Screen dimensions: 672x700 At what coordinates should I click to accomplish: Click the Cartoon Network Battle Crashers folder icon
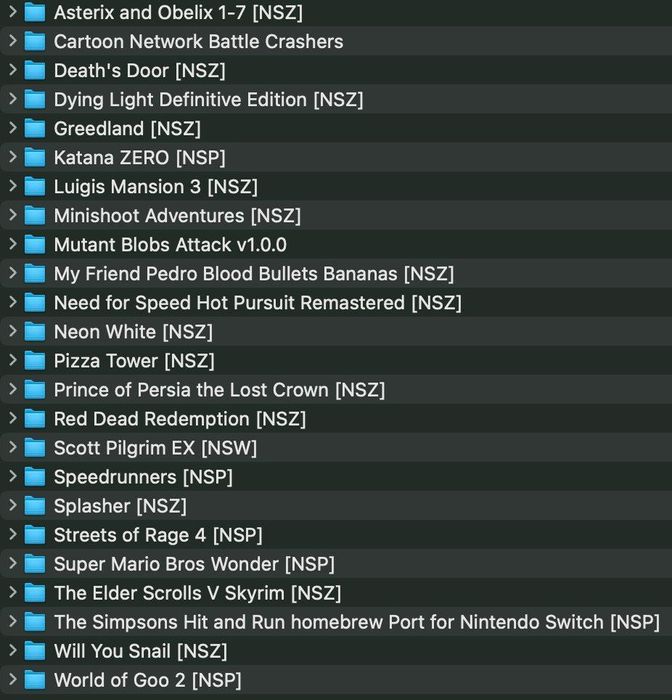click(35, 42)
